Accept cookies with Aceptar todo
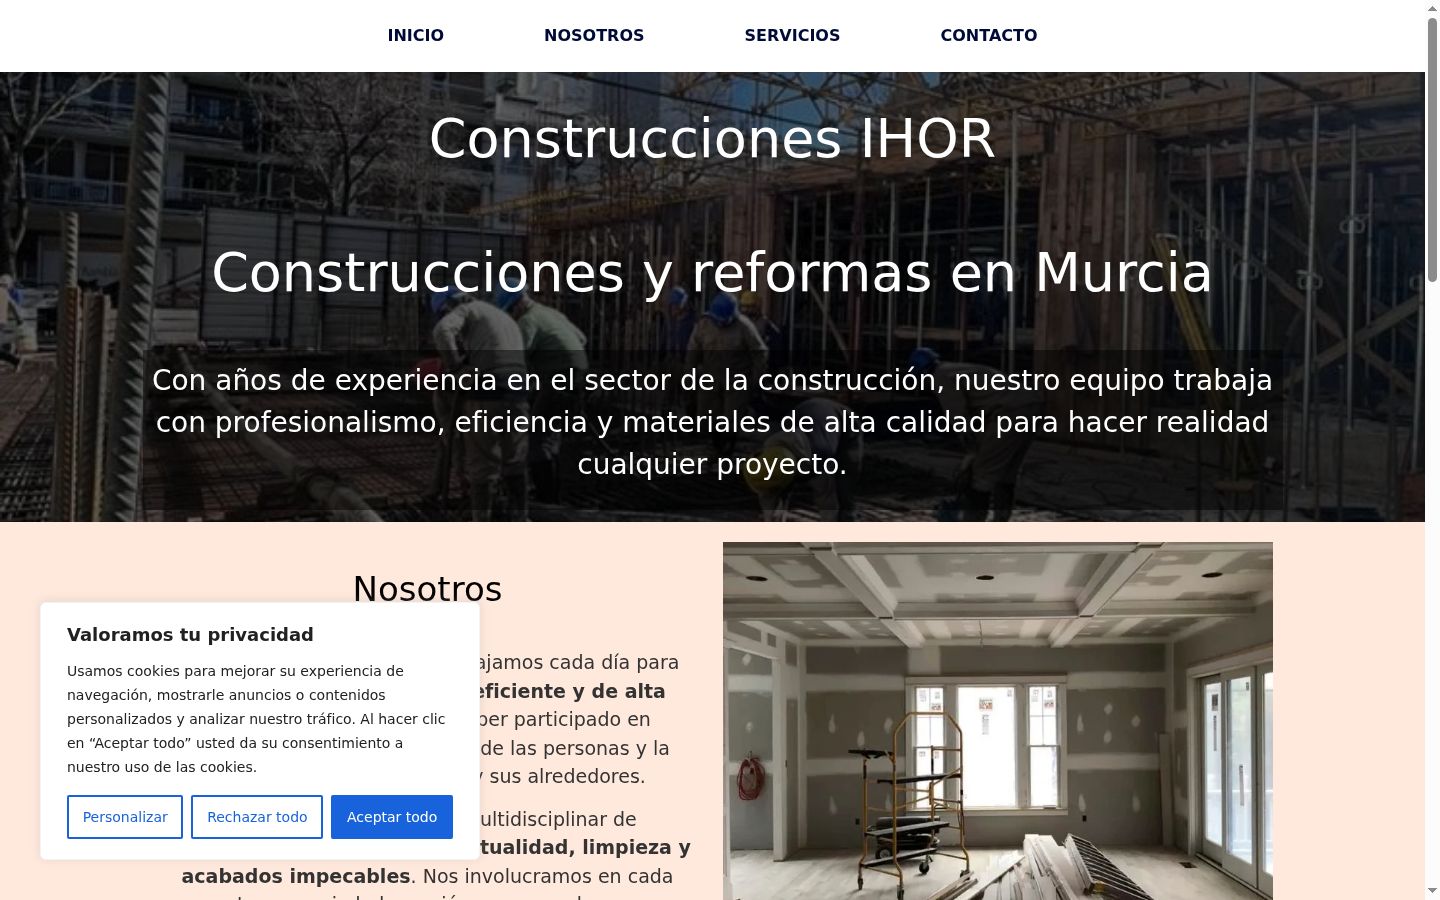This screenshot has height=900, width=1440. (392, 817)
